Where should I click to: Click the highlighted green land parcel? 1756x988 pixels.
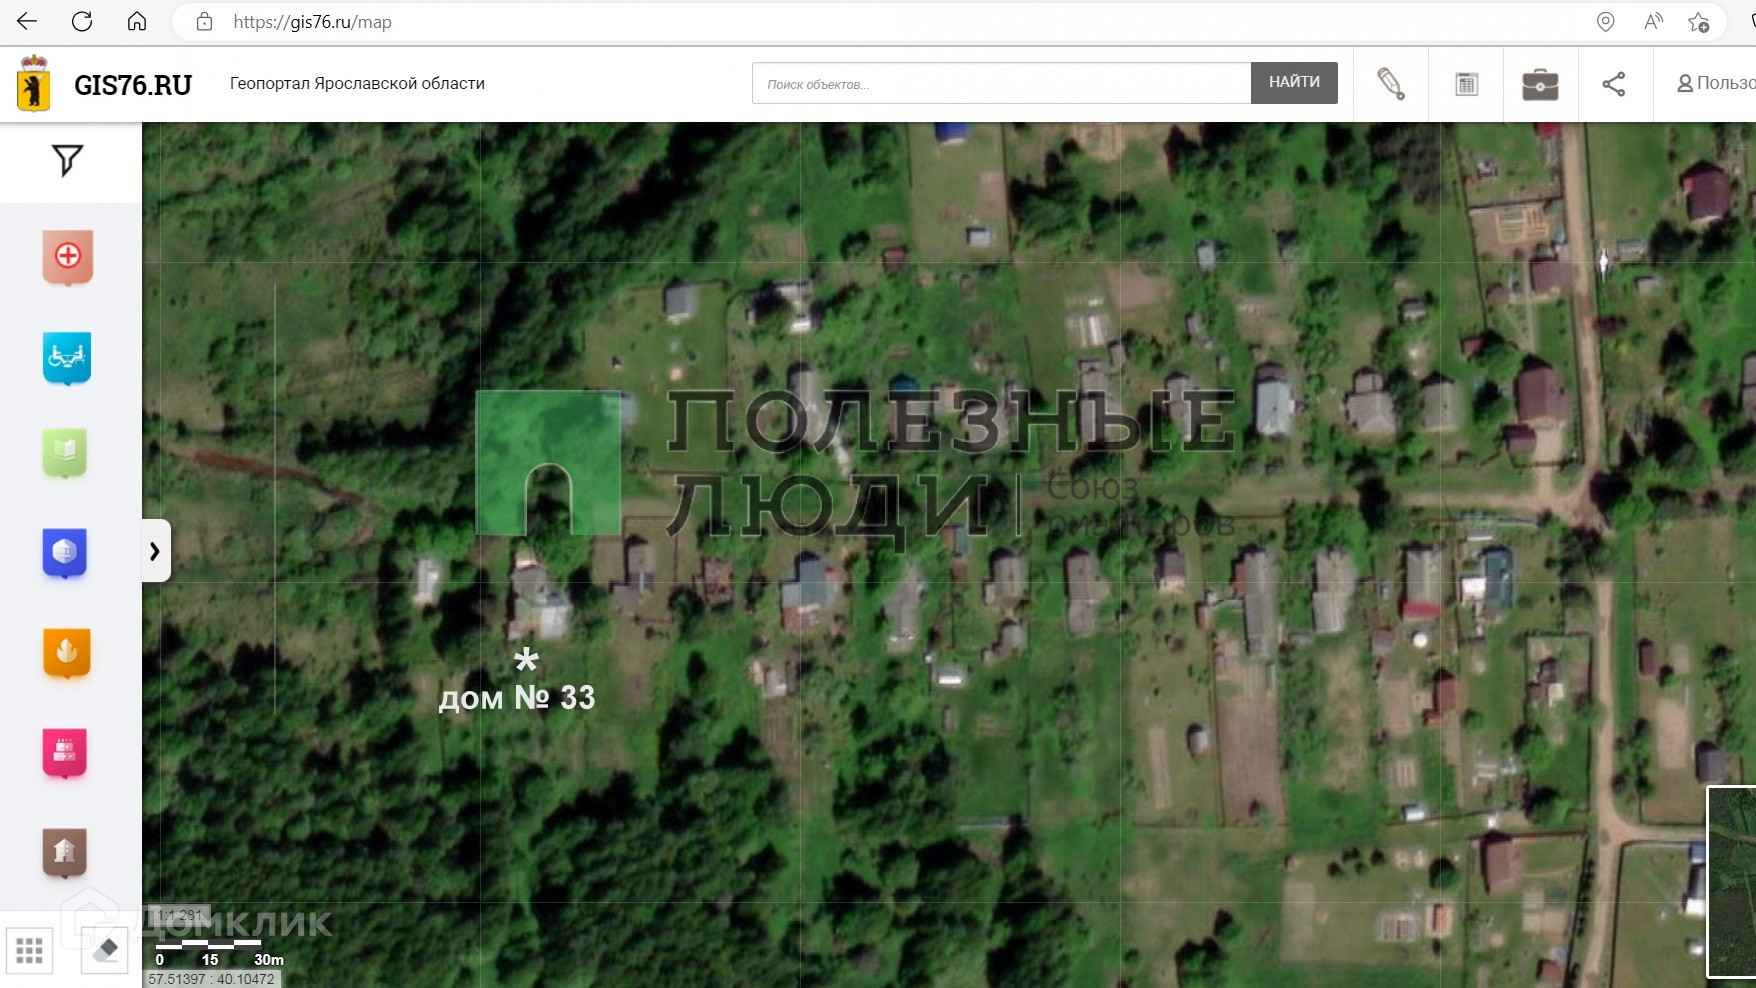548,462
